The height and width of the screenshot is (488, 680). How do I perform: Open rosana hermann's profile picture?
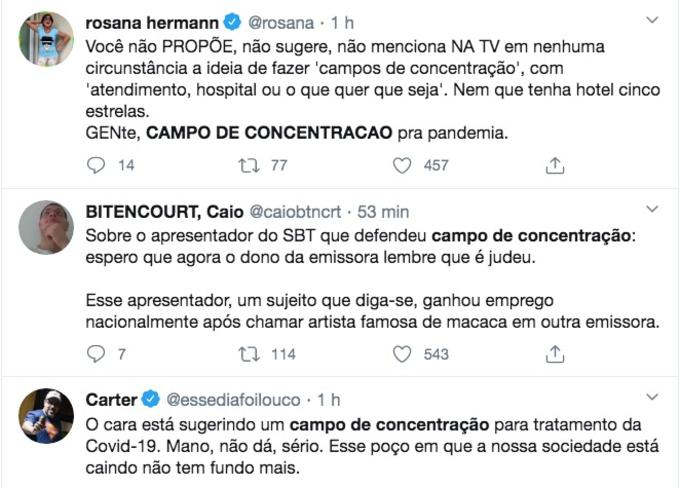click(47, 40)
